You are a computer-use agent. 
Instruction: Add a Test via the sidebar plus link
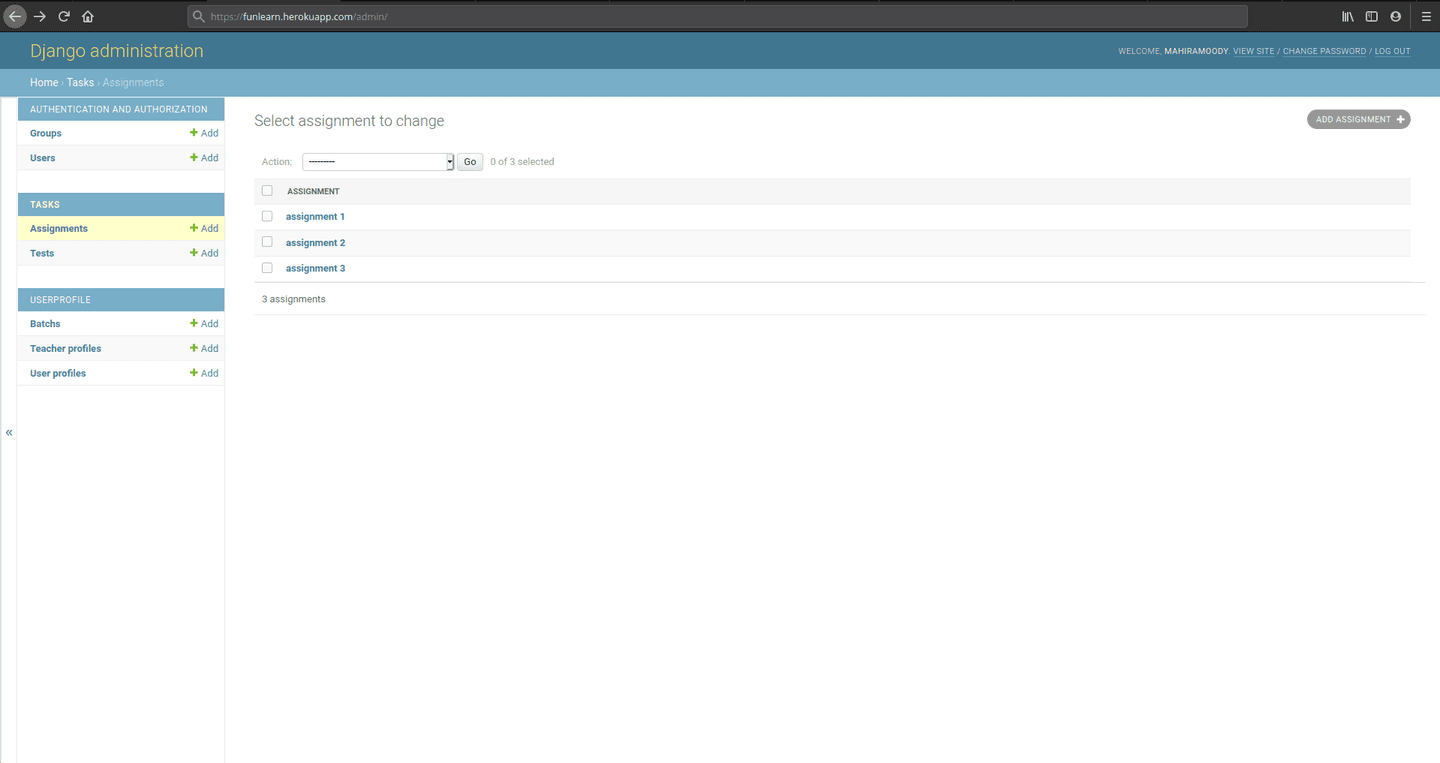pos(204,253)
